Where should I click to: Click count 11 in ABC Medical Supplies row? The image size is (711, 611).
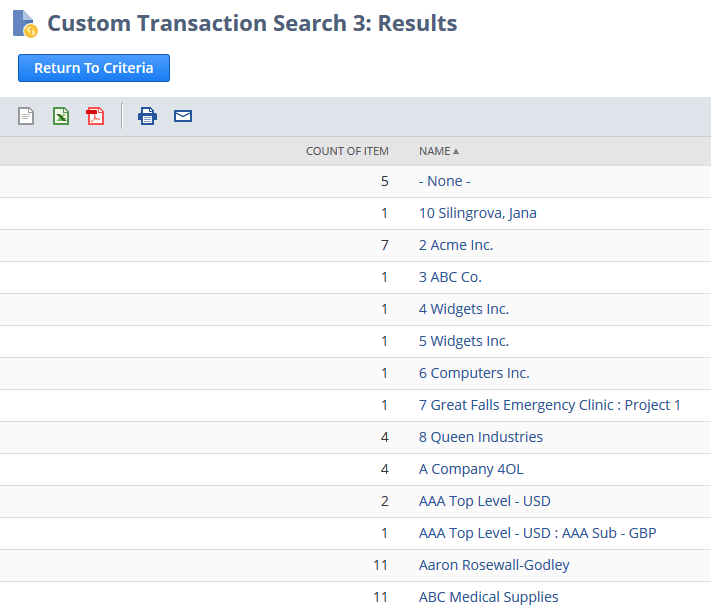click(x=380, y=597)
